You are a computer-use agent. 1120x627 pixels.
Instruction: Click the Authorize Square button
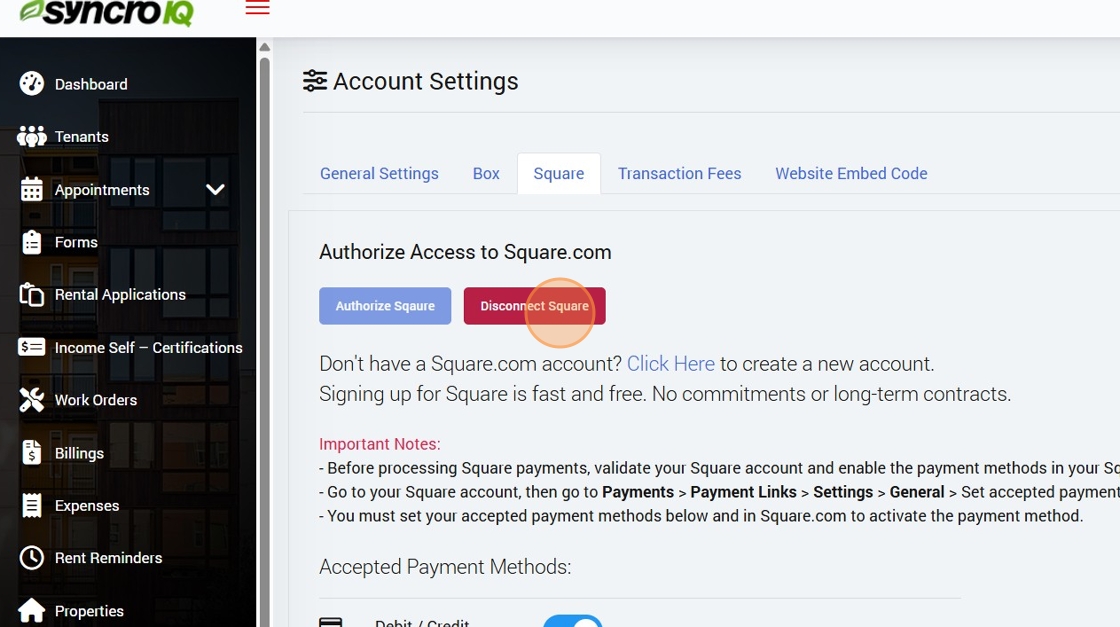coord(385,306)
